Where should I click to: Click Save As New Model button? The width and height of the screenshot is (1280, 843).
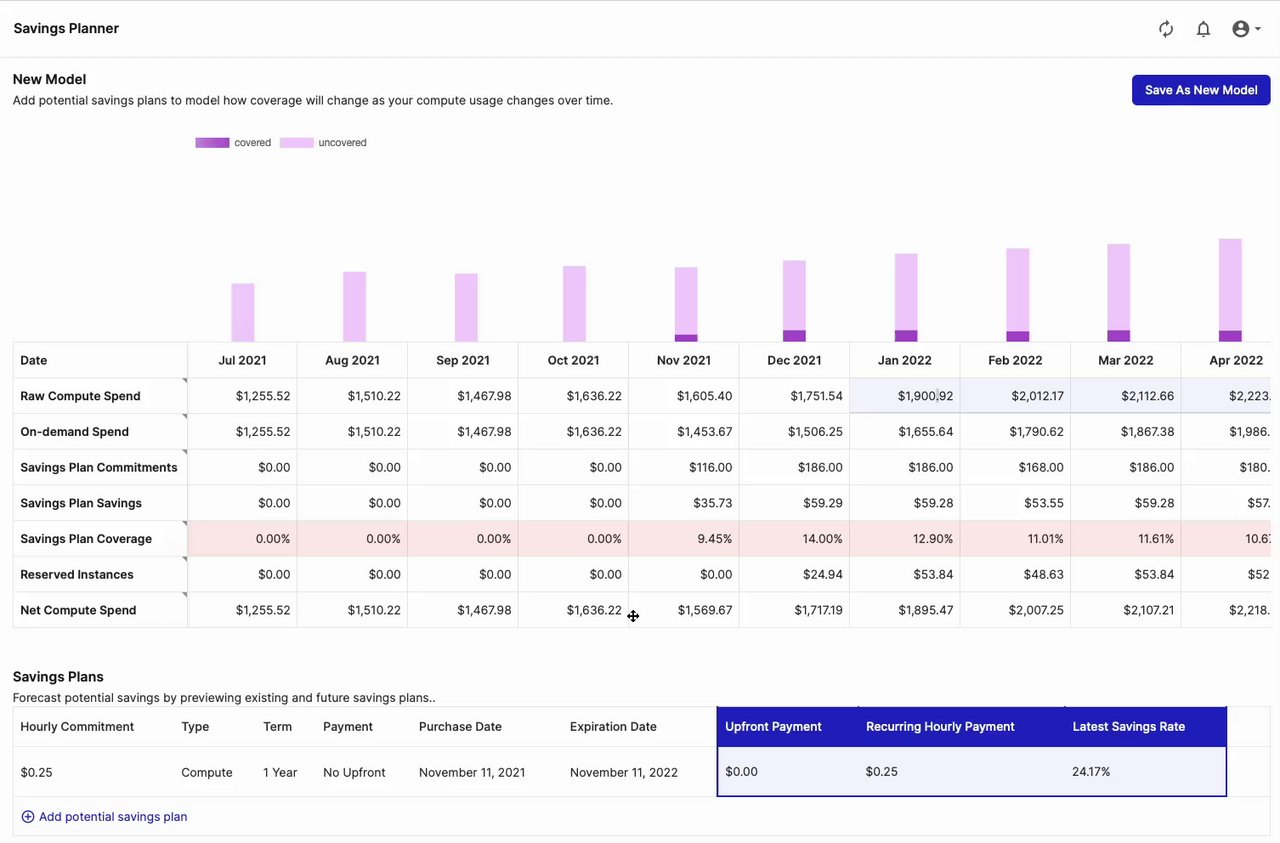[1201, 90]
